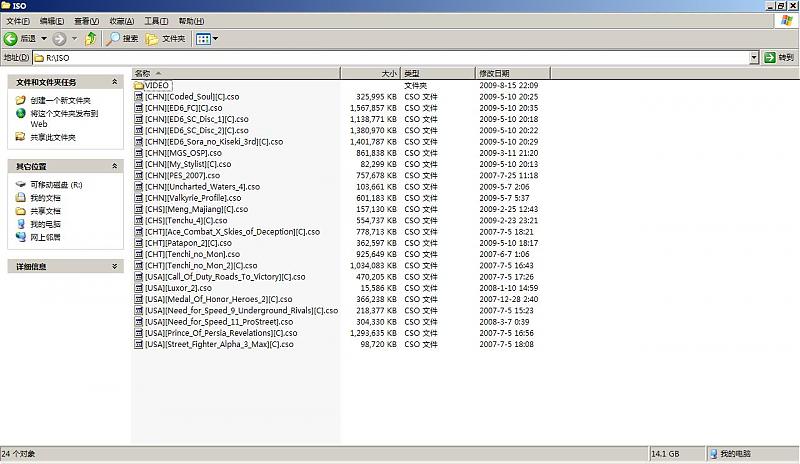Click the Back arrow icon
This screenshot has width=800, height=464.
[x=10, y=38]
